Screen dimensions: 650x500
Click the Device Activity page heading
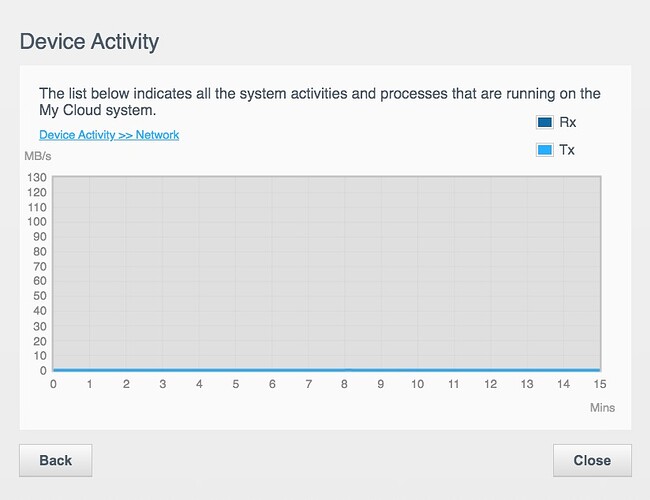coord(89,41)
